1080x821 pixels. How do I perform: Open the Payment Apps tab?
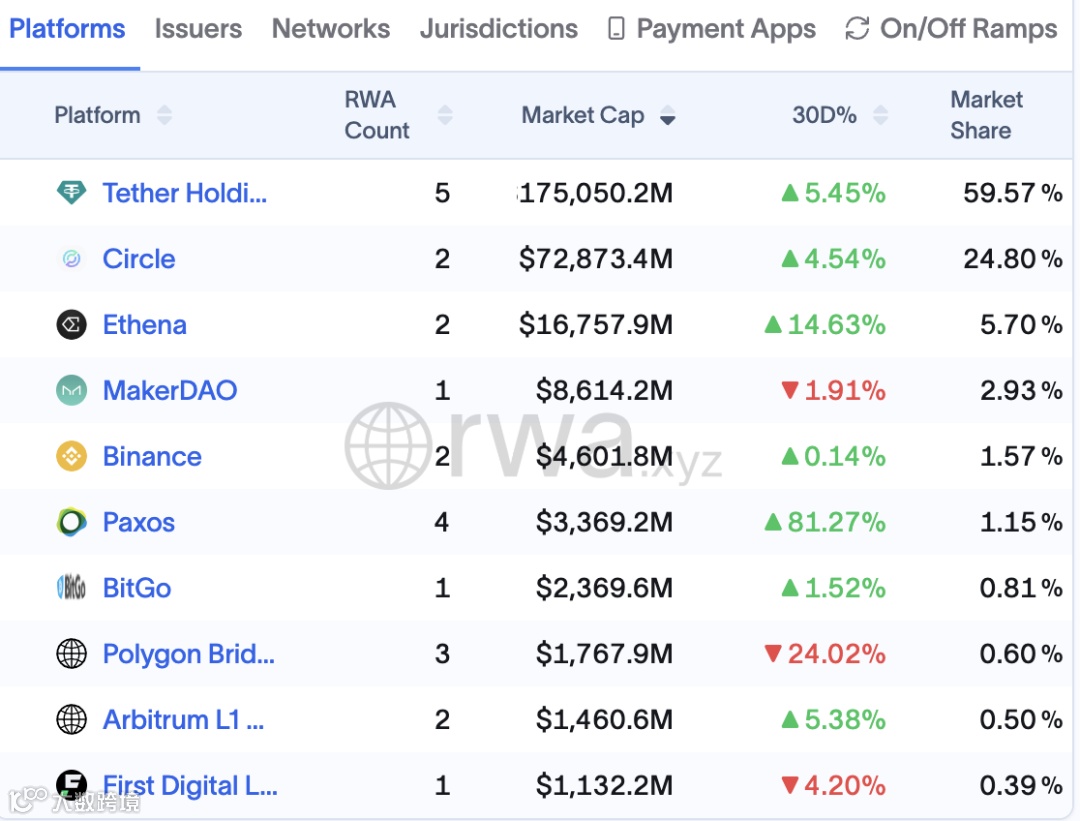[x=726, y=29]
